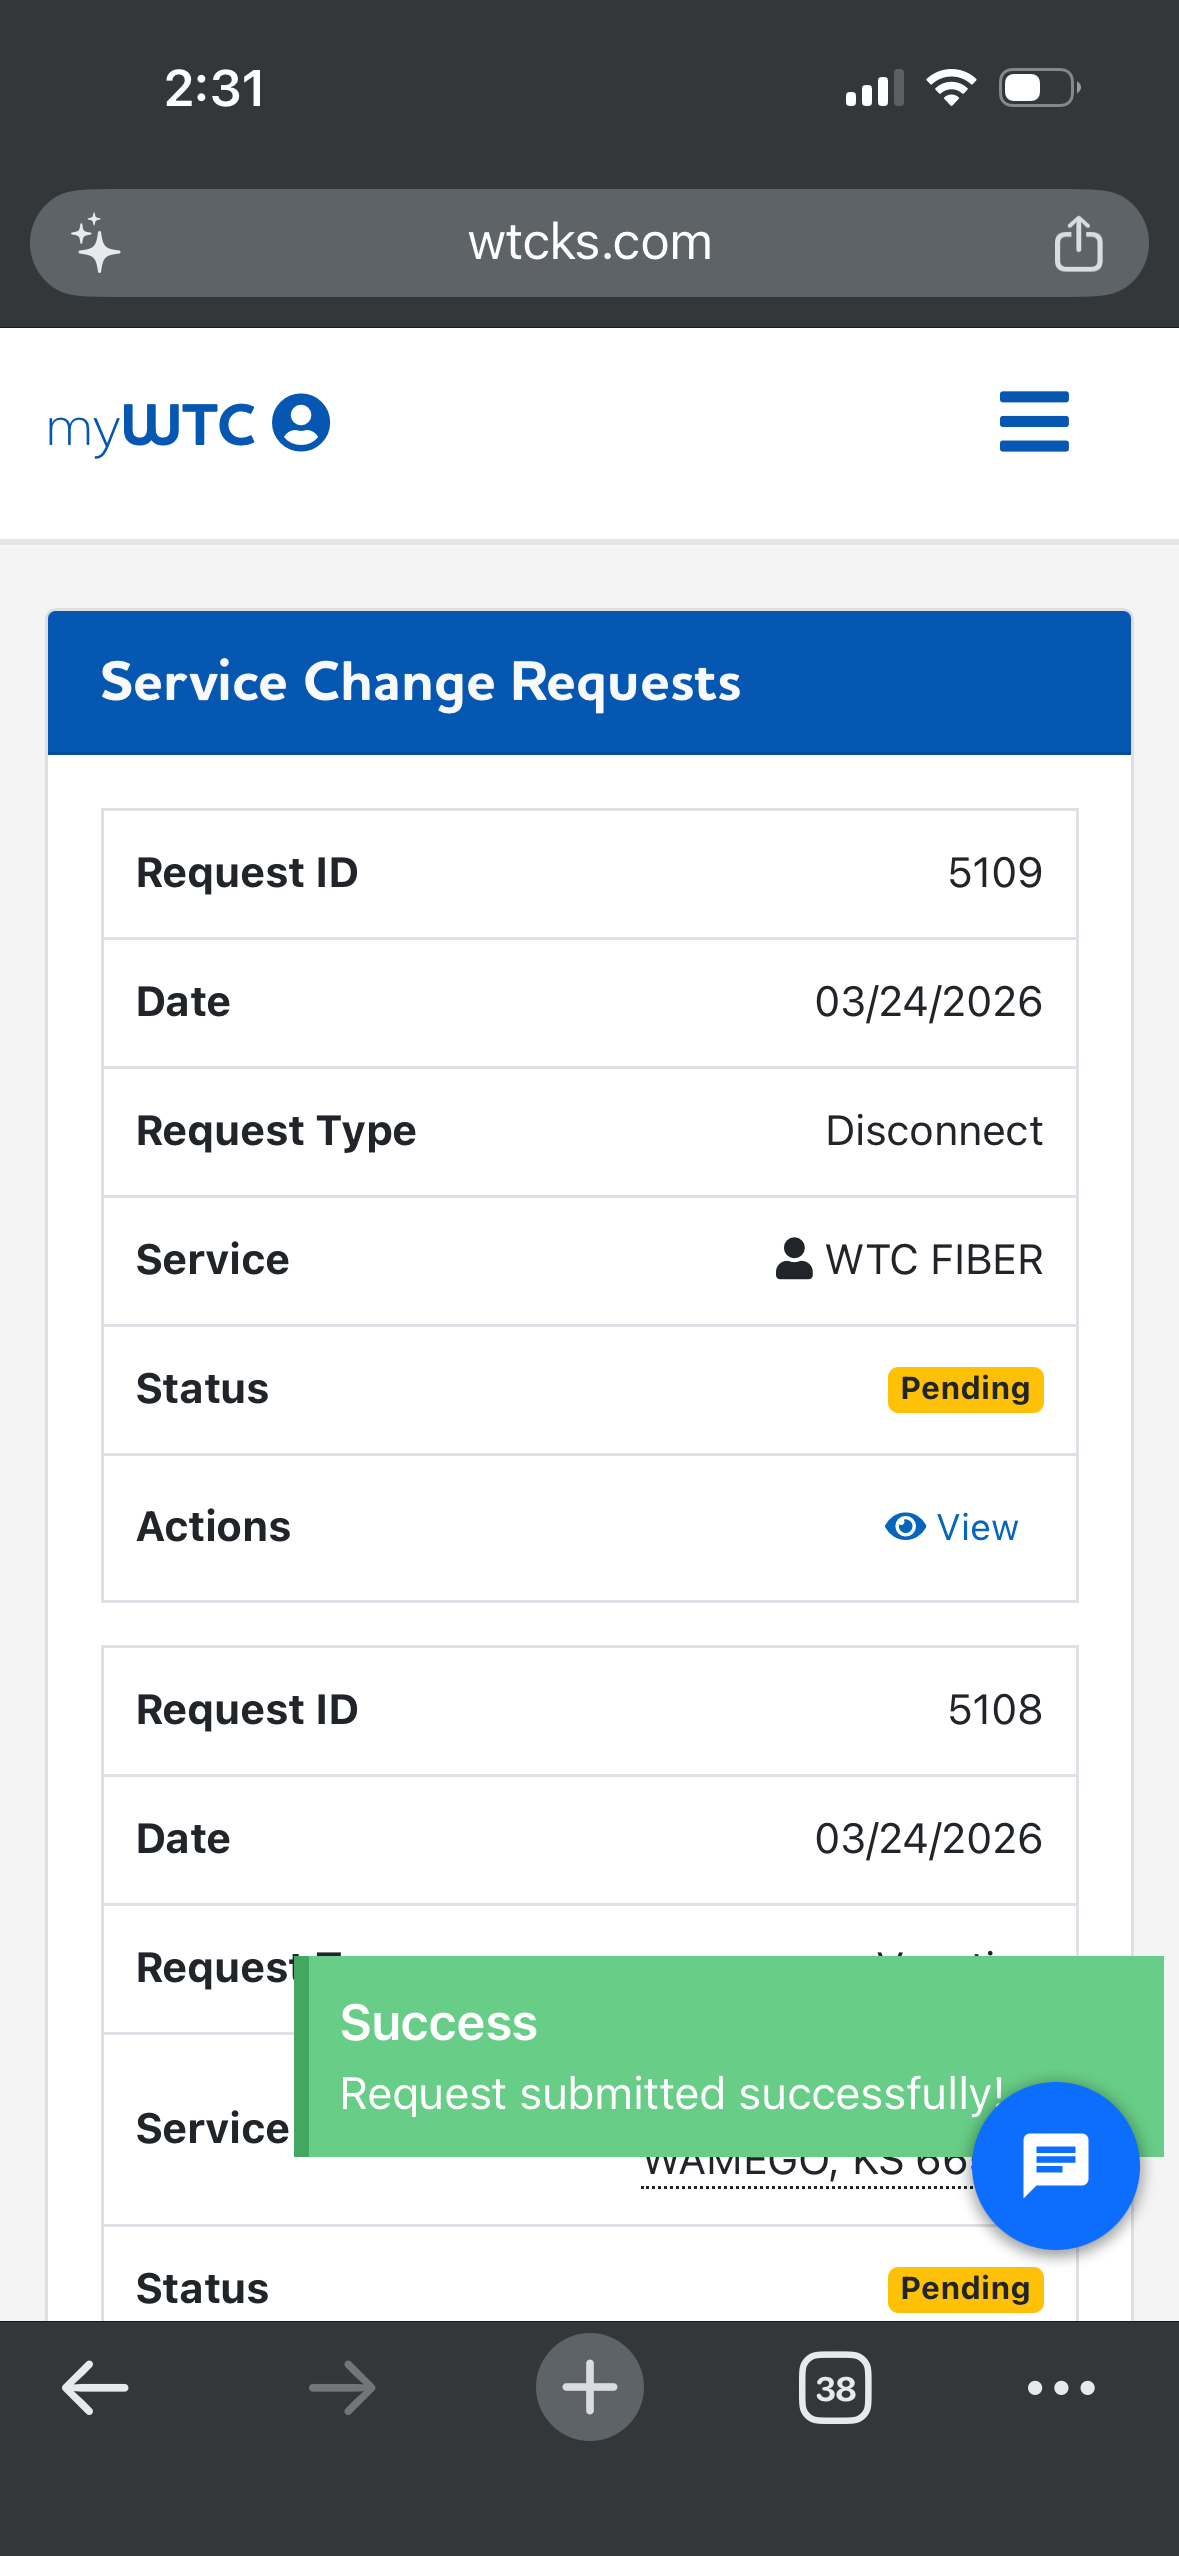Tap the Service Change Requests header
Viewport: 1179px width, 2556px height.
point(420,683)
